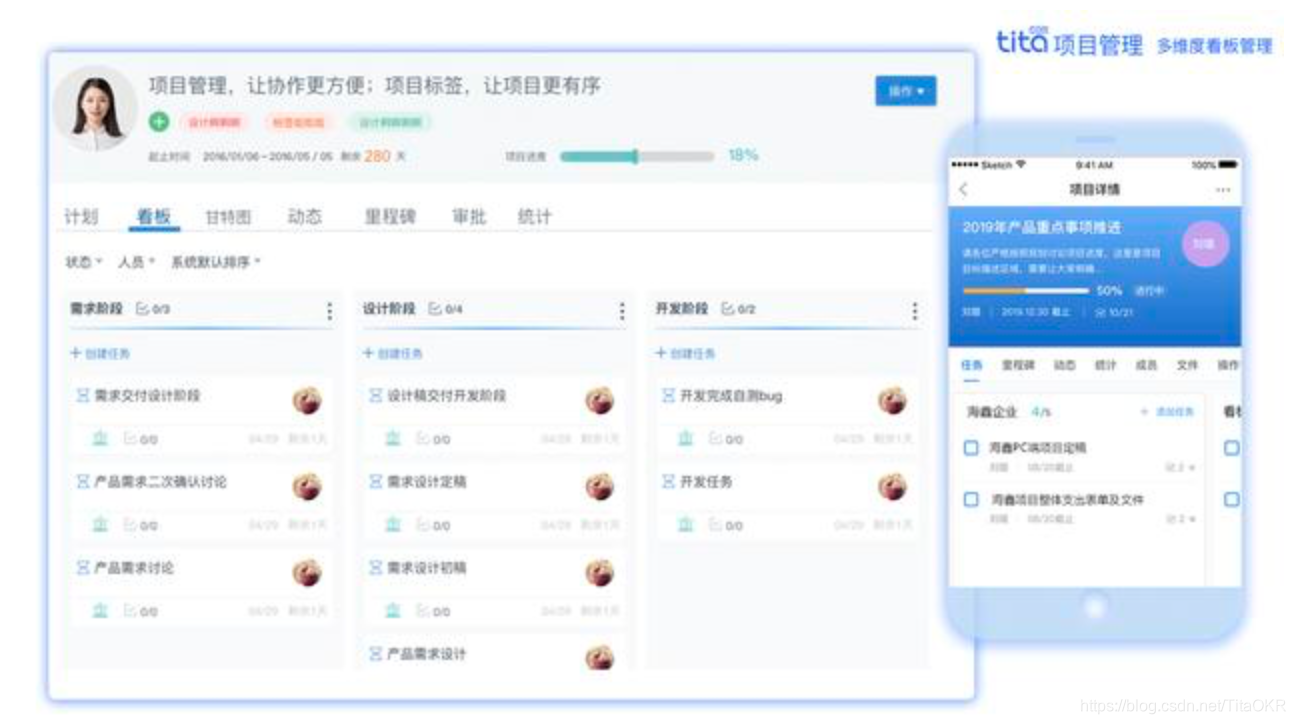Screen dimensions: 1296x724
Task: Click the assignee avatar on 产品需求二次确认讨论
Action: click(x=307, y=486)
